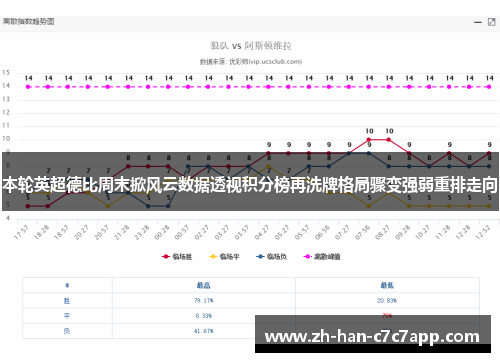Click the 17:57 x-axis time label
500x362 pixels.
point(21,232)
